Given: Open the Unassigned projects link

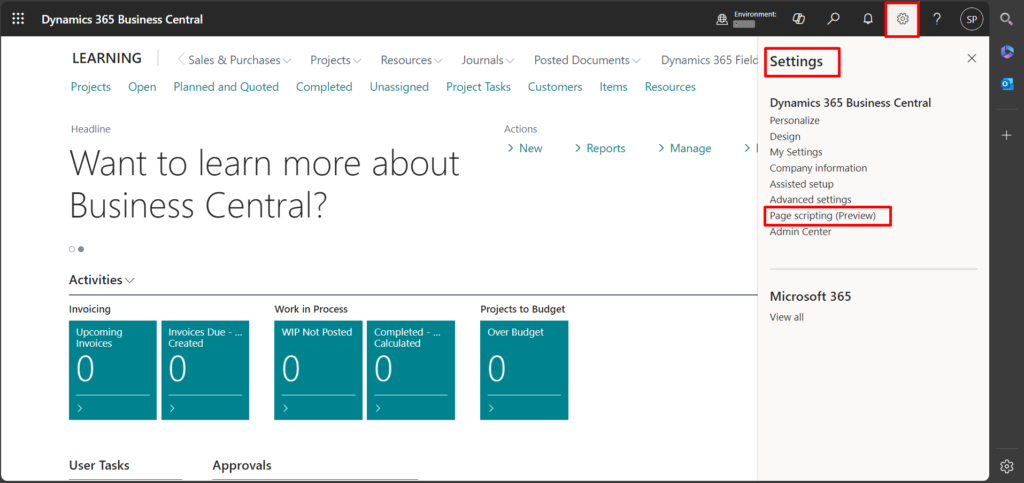Looking at the screenshot, I should coord(399,87).
